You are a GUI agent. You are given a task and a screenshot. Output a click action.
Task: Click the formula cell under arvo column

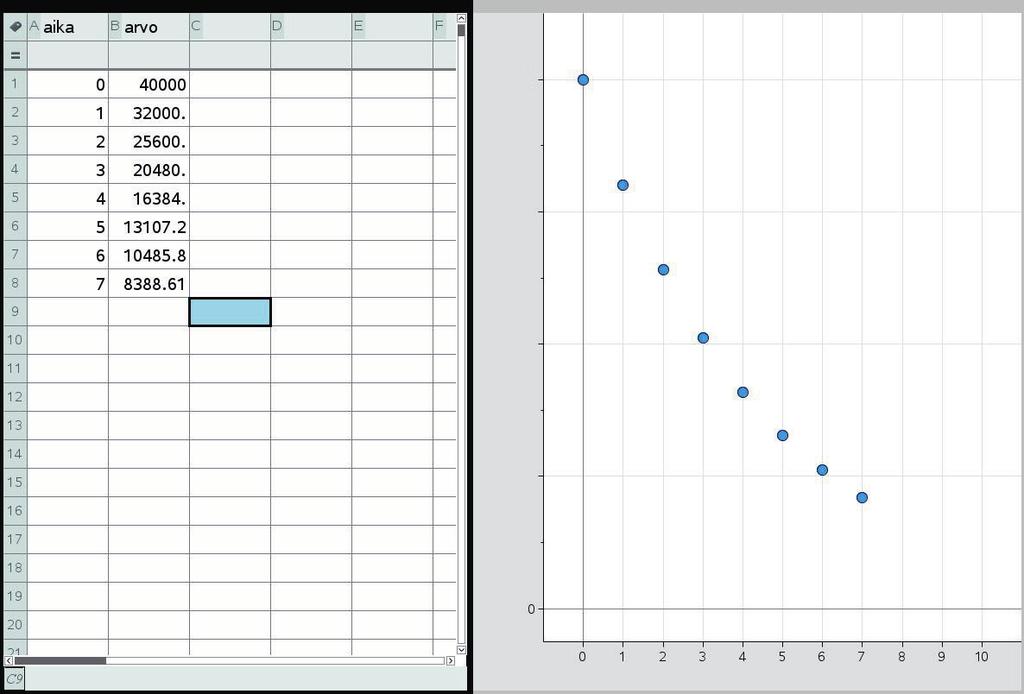point(149,55)
